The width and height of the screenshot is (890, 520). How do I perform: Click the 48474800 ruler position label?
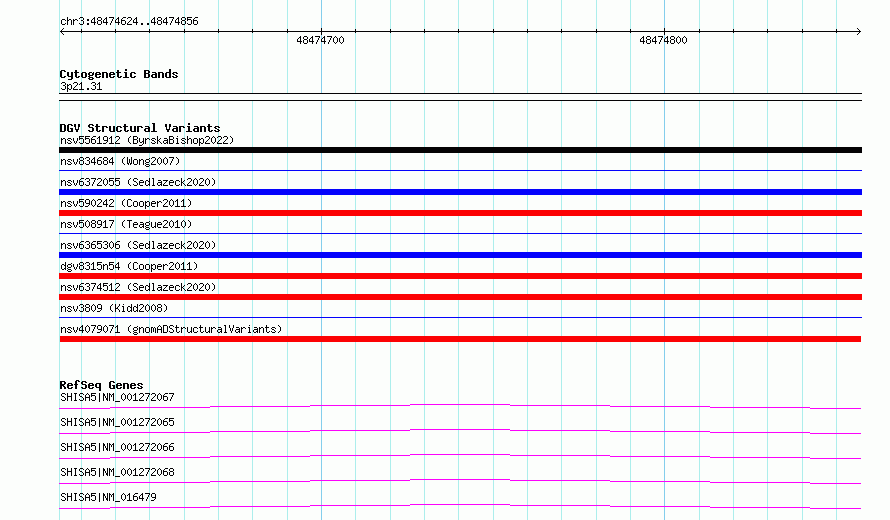663,40
